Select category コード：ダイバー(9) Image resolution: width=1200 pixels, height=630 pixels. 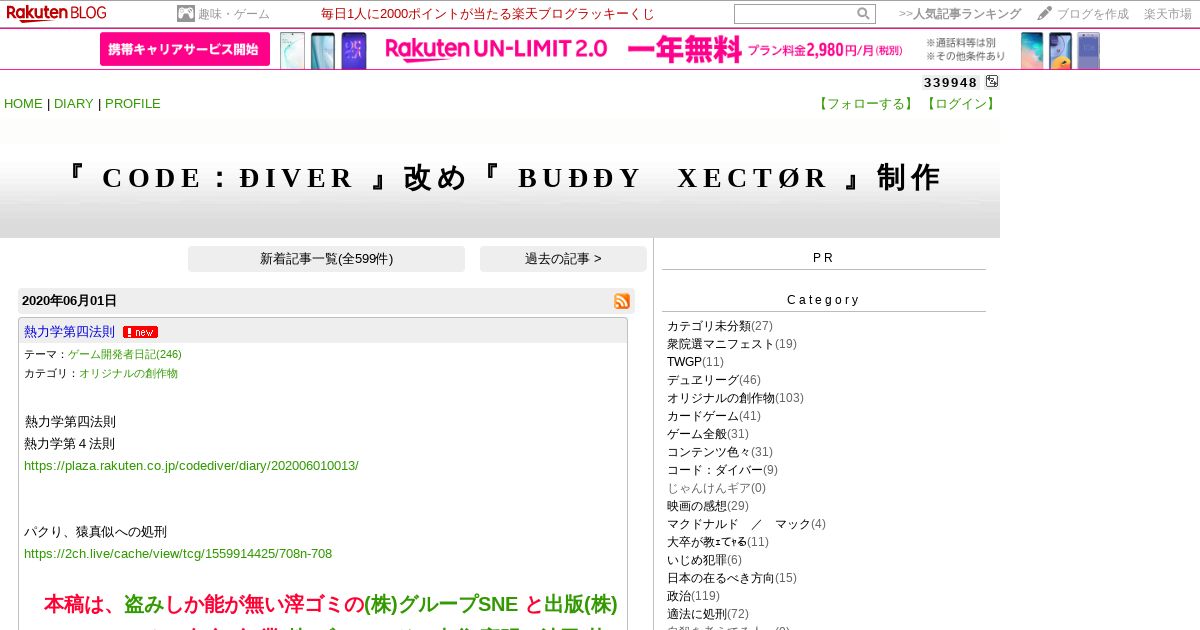click(x=722, y=470)
